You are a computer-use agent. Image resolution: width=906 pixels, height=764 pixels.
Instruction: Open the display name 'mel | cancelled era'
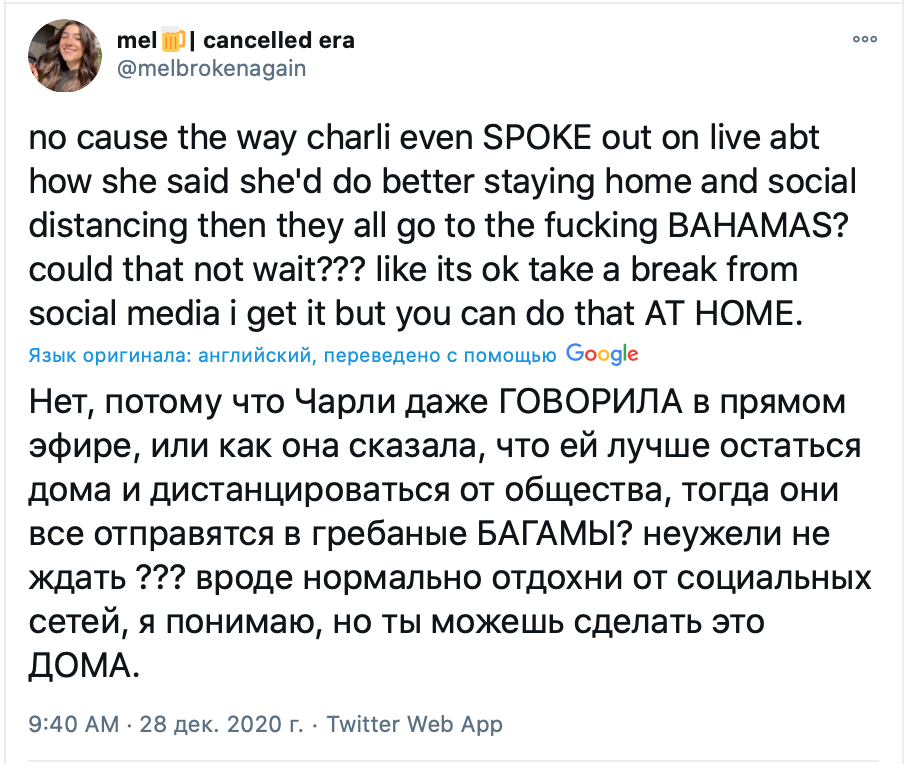[x=236, y=40]
